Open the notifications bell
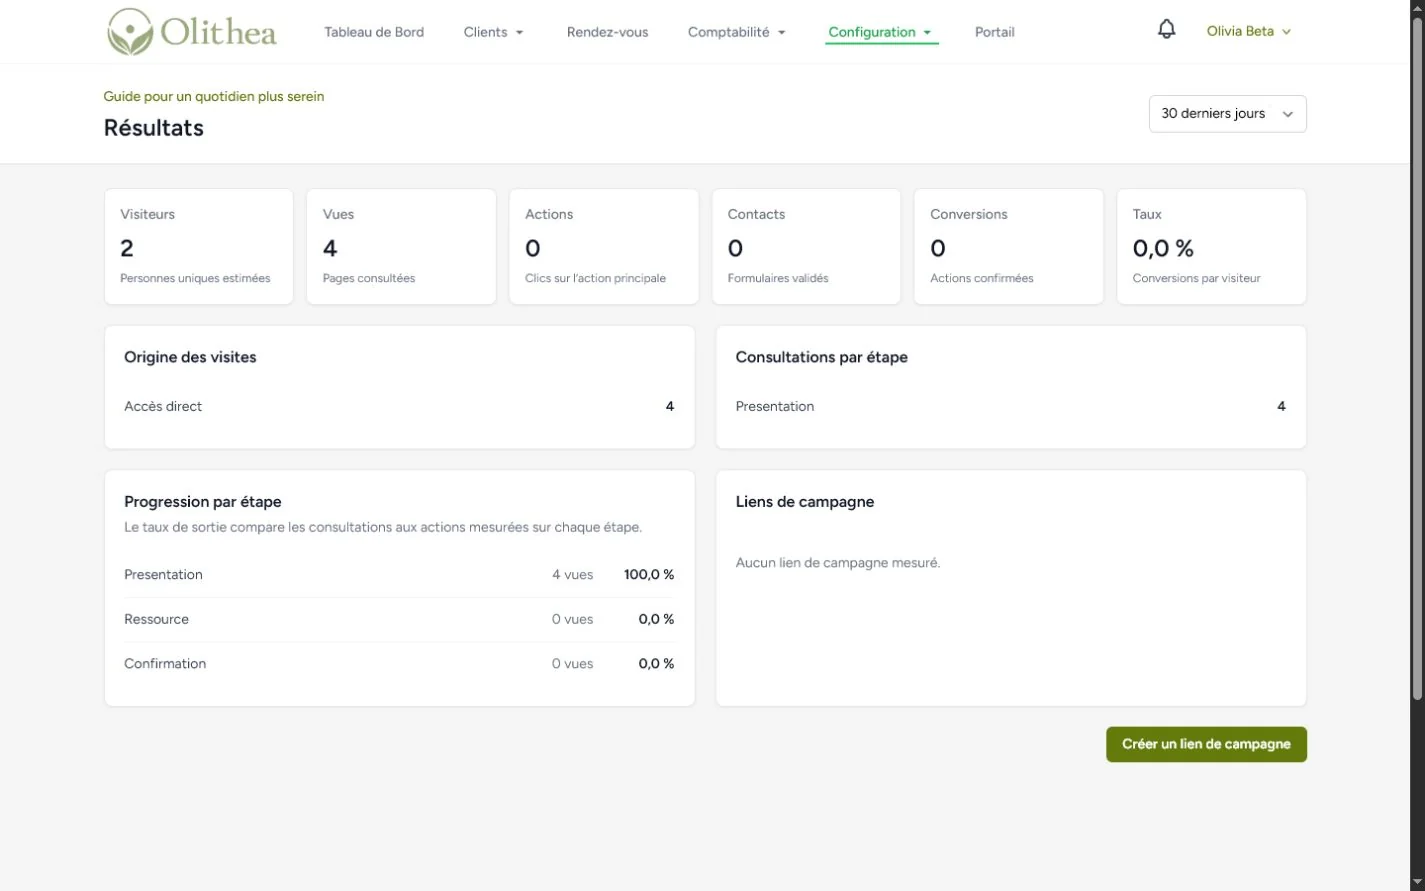Viewport: 1425px width, 891px height. (1166, 30)
